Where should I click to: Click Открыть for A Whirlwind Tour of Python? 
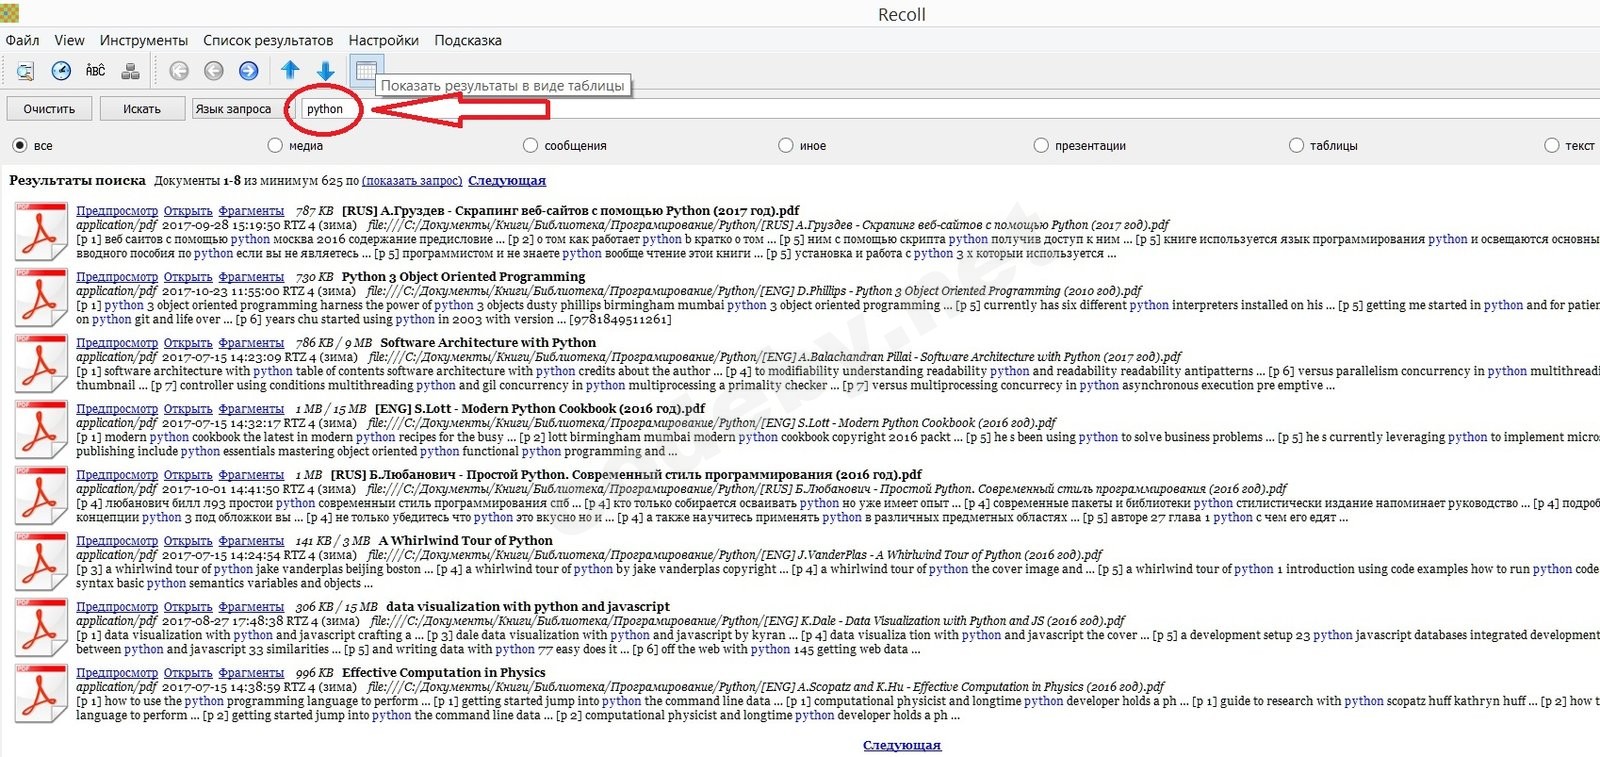point(188,541)
